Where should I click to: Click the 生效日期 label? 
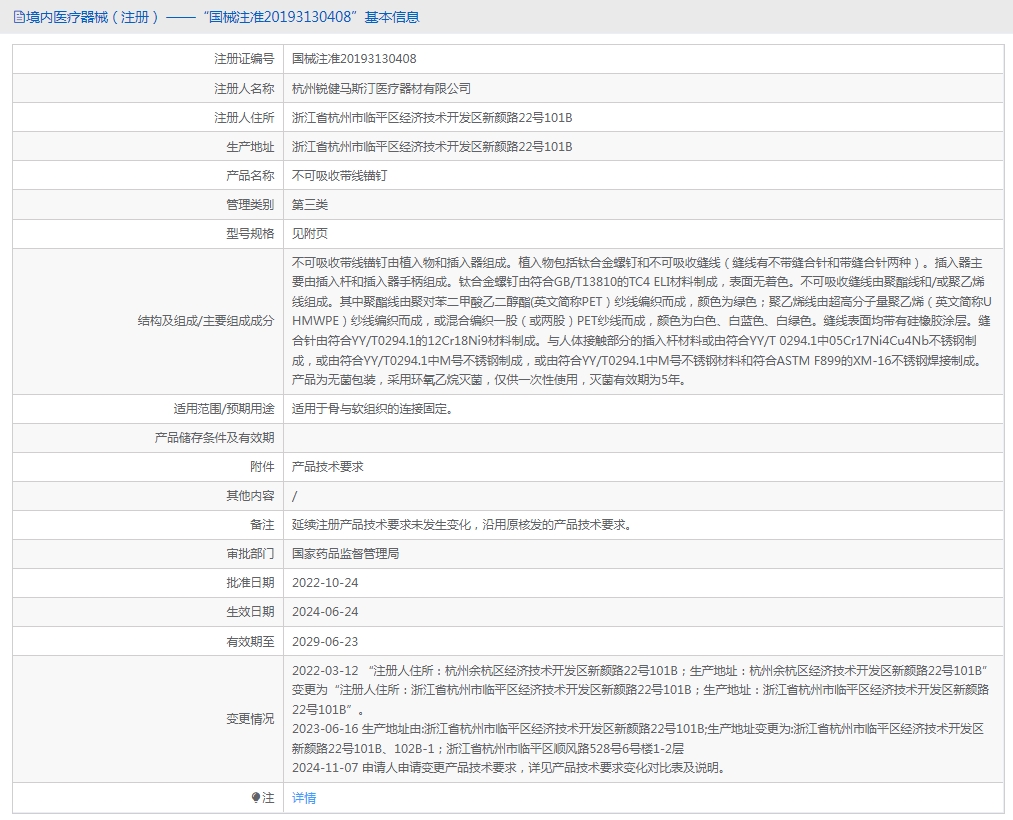click(250, 612)
